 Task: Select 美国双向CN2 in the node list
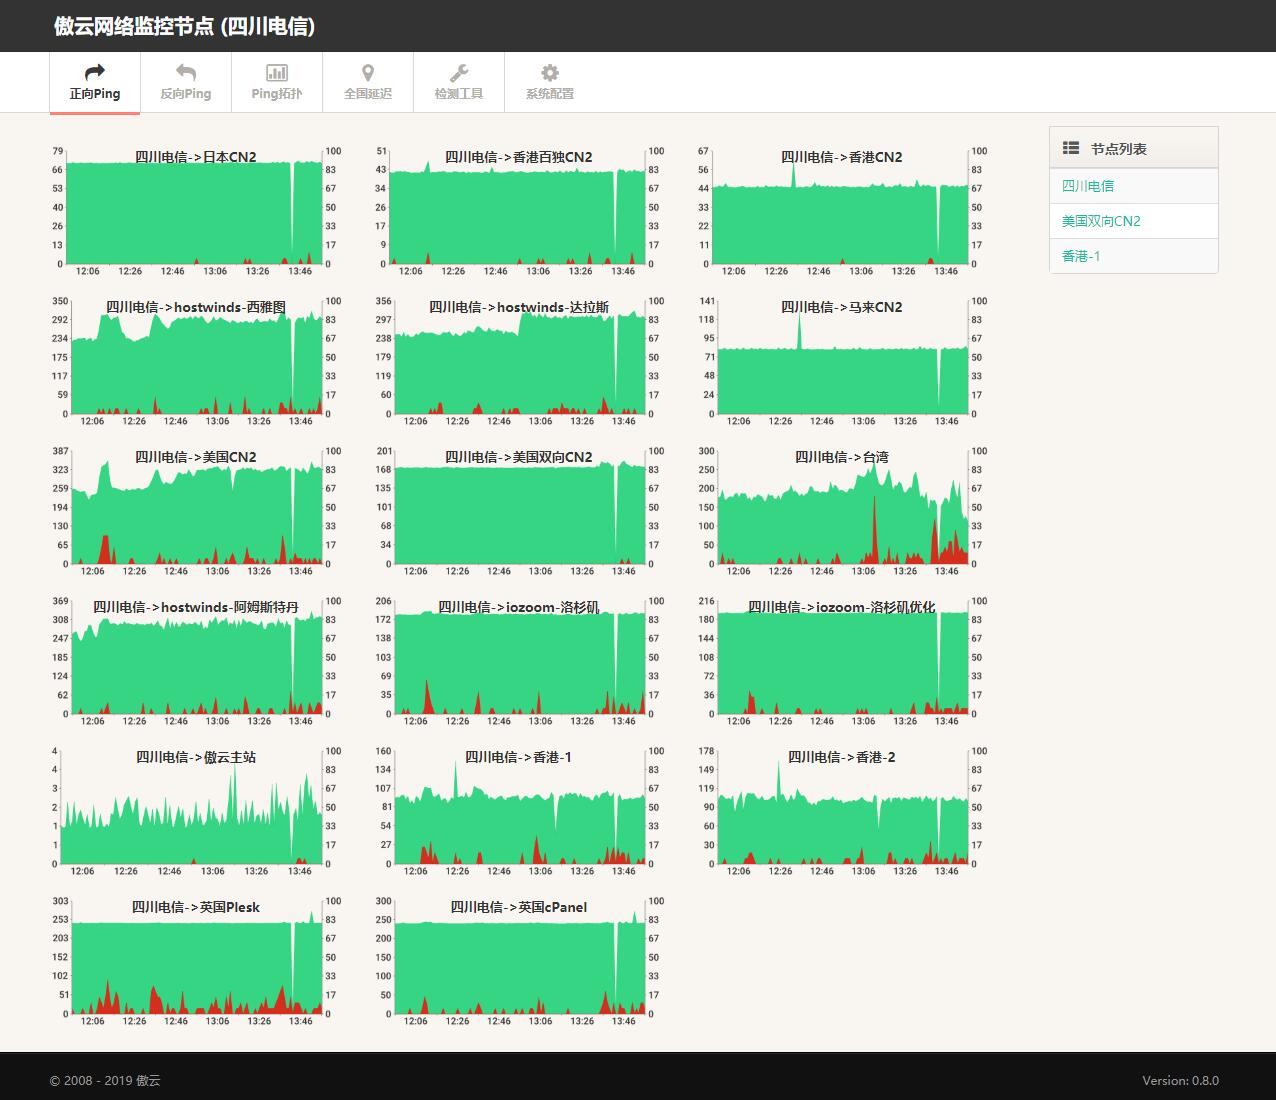click(1101, 221)
